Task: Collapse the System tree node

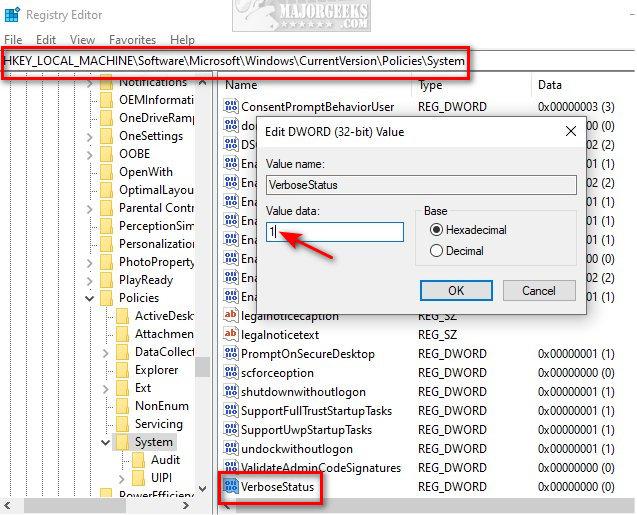Action: point(106,441)
